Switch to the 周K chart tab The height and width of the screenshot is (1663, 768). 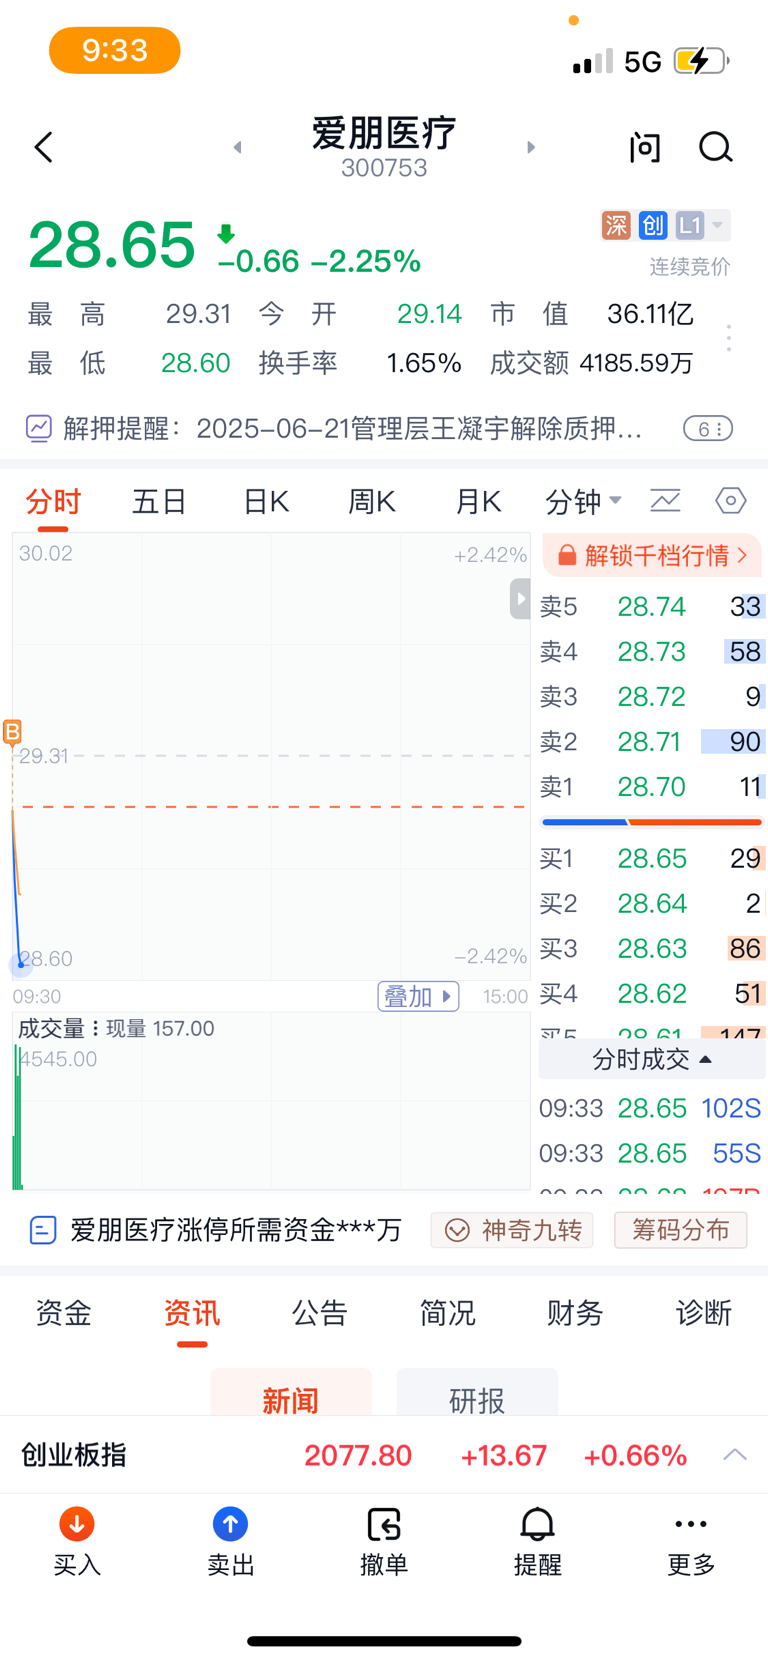click(371, 501)
